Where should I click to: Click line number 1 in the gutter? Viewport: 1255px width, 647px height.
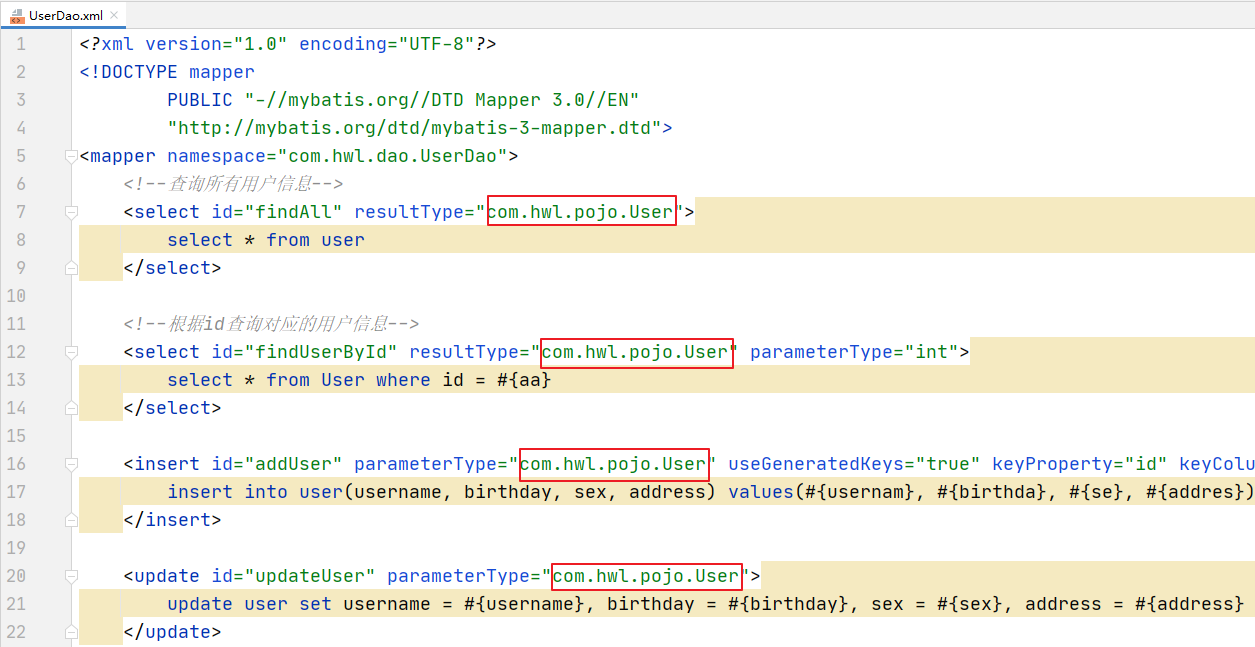(x=21, y=44)
